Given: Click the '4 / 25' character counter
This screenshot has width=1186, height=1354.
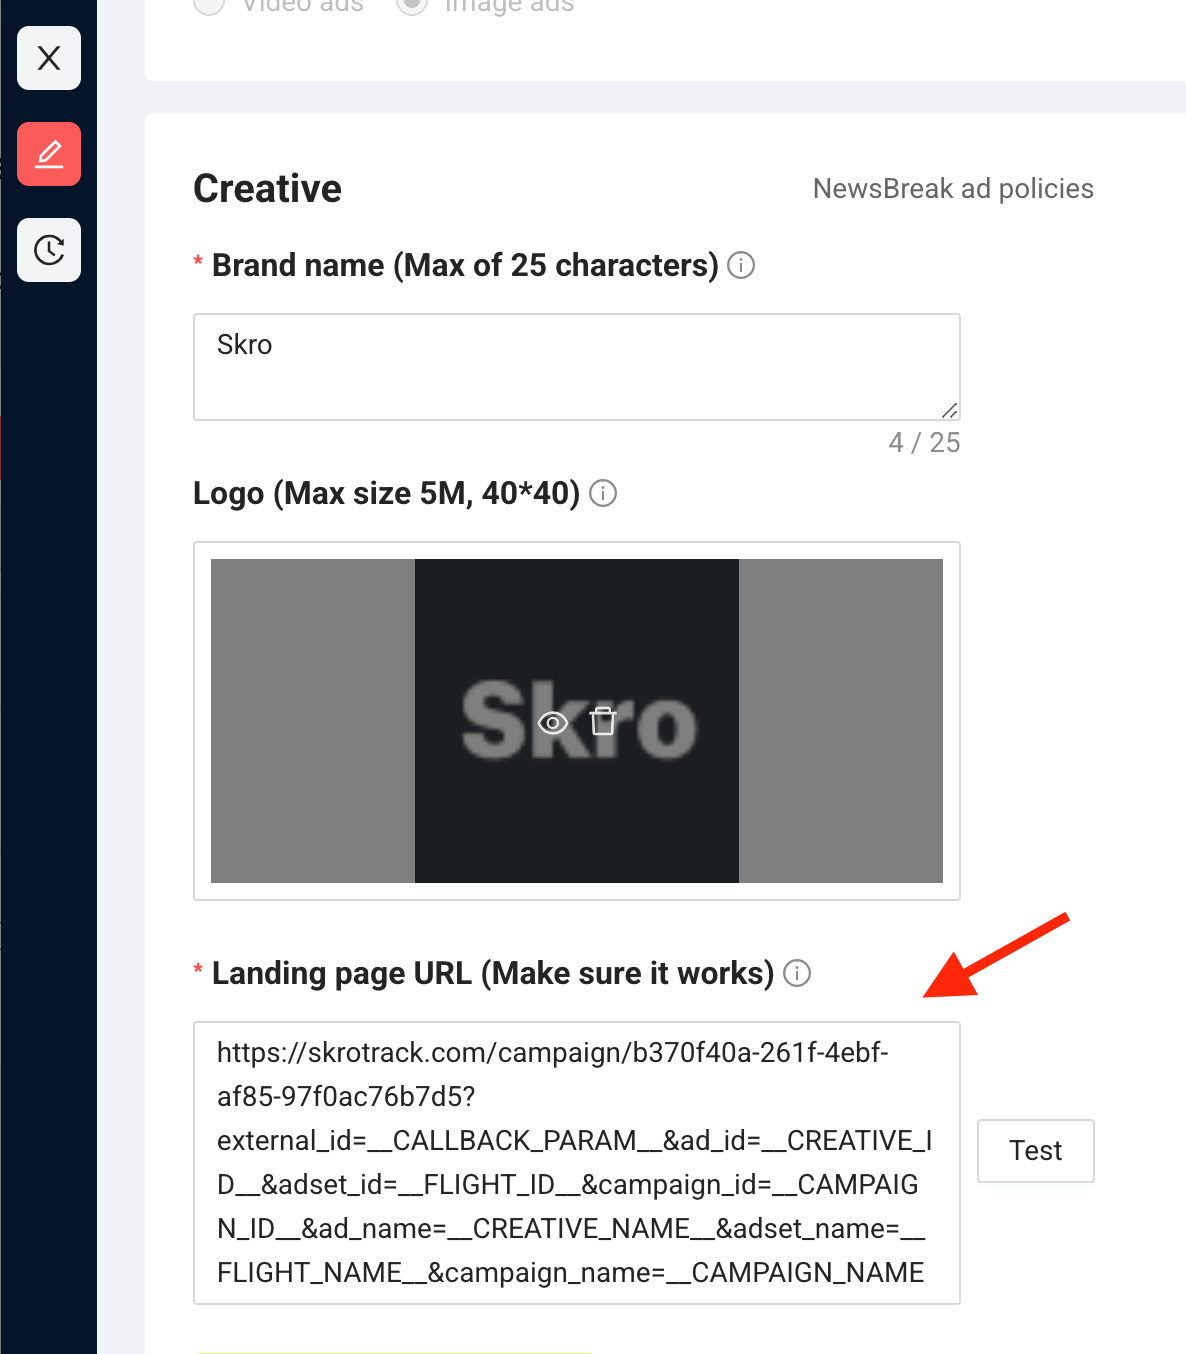Looking at the screenshot, I should pos(924,443).
